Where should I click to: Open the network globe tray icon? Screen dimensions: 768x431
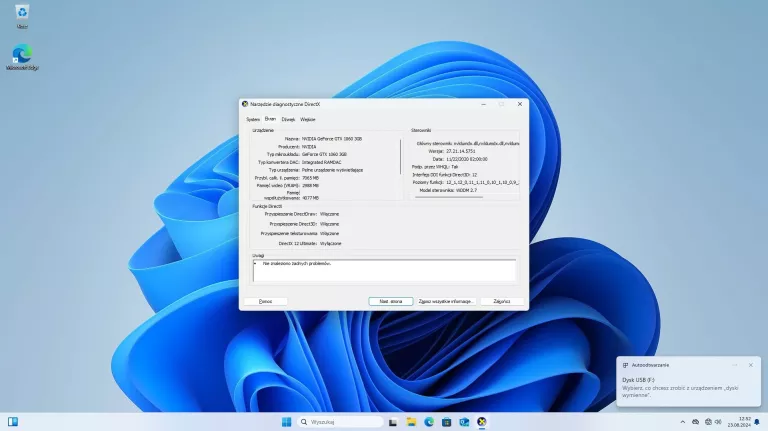[x=708, y=422]
